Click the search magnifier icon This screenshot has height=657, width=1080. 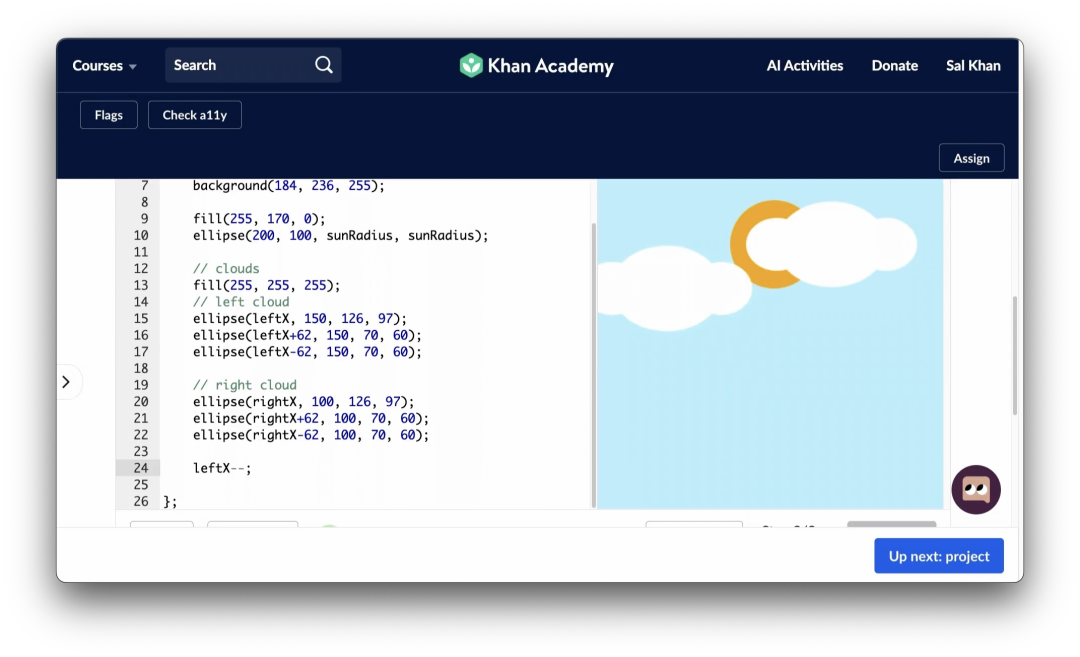tap(324, 65)
